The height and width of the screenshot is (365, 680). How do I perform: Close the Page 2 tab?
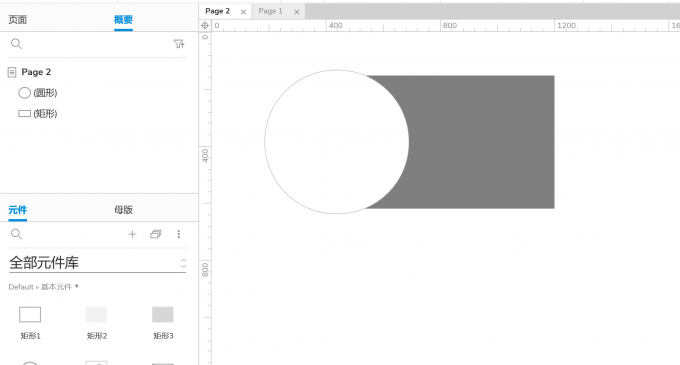coord(243,12)
